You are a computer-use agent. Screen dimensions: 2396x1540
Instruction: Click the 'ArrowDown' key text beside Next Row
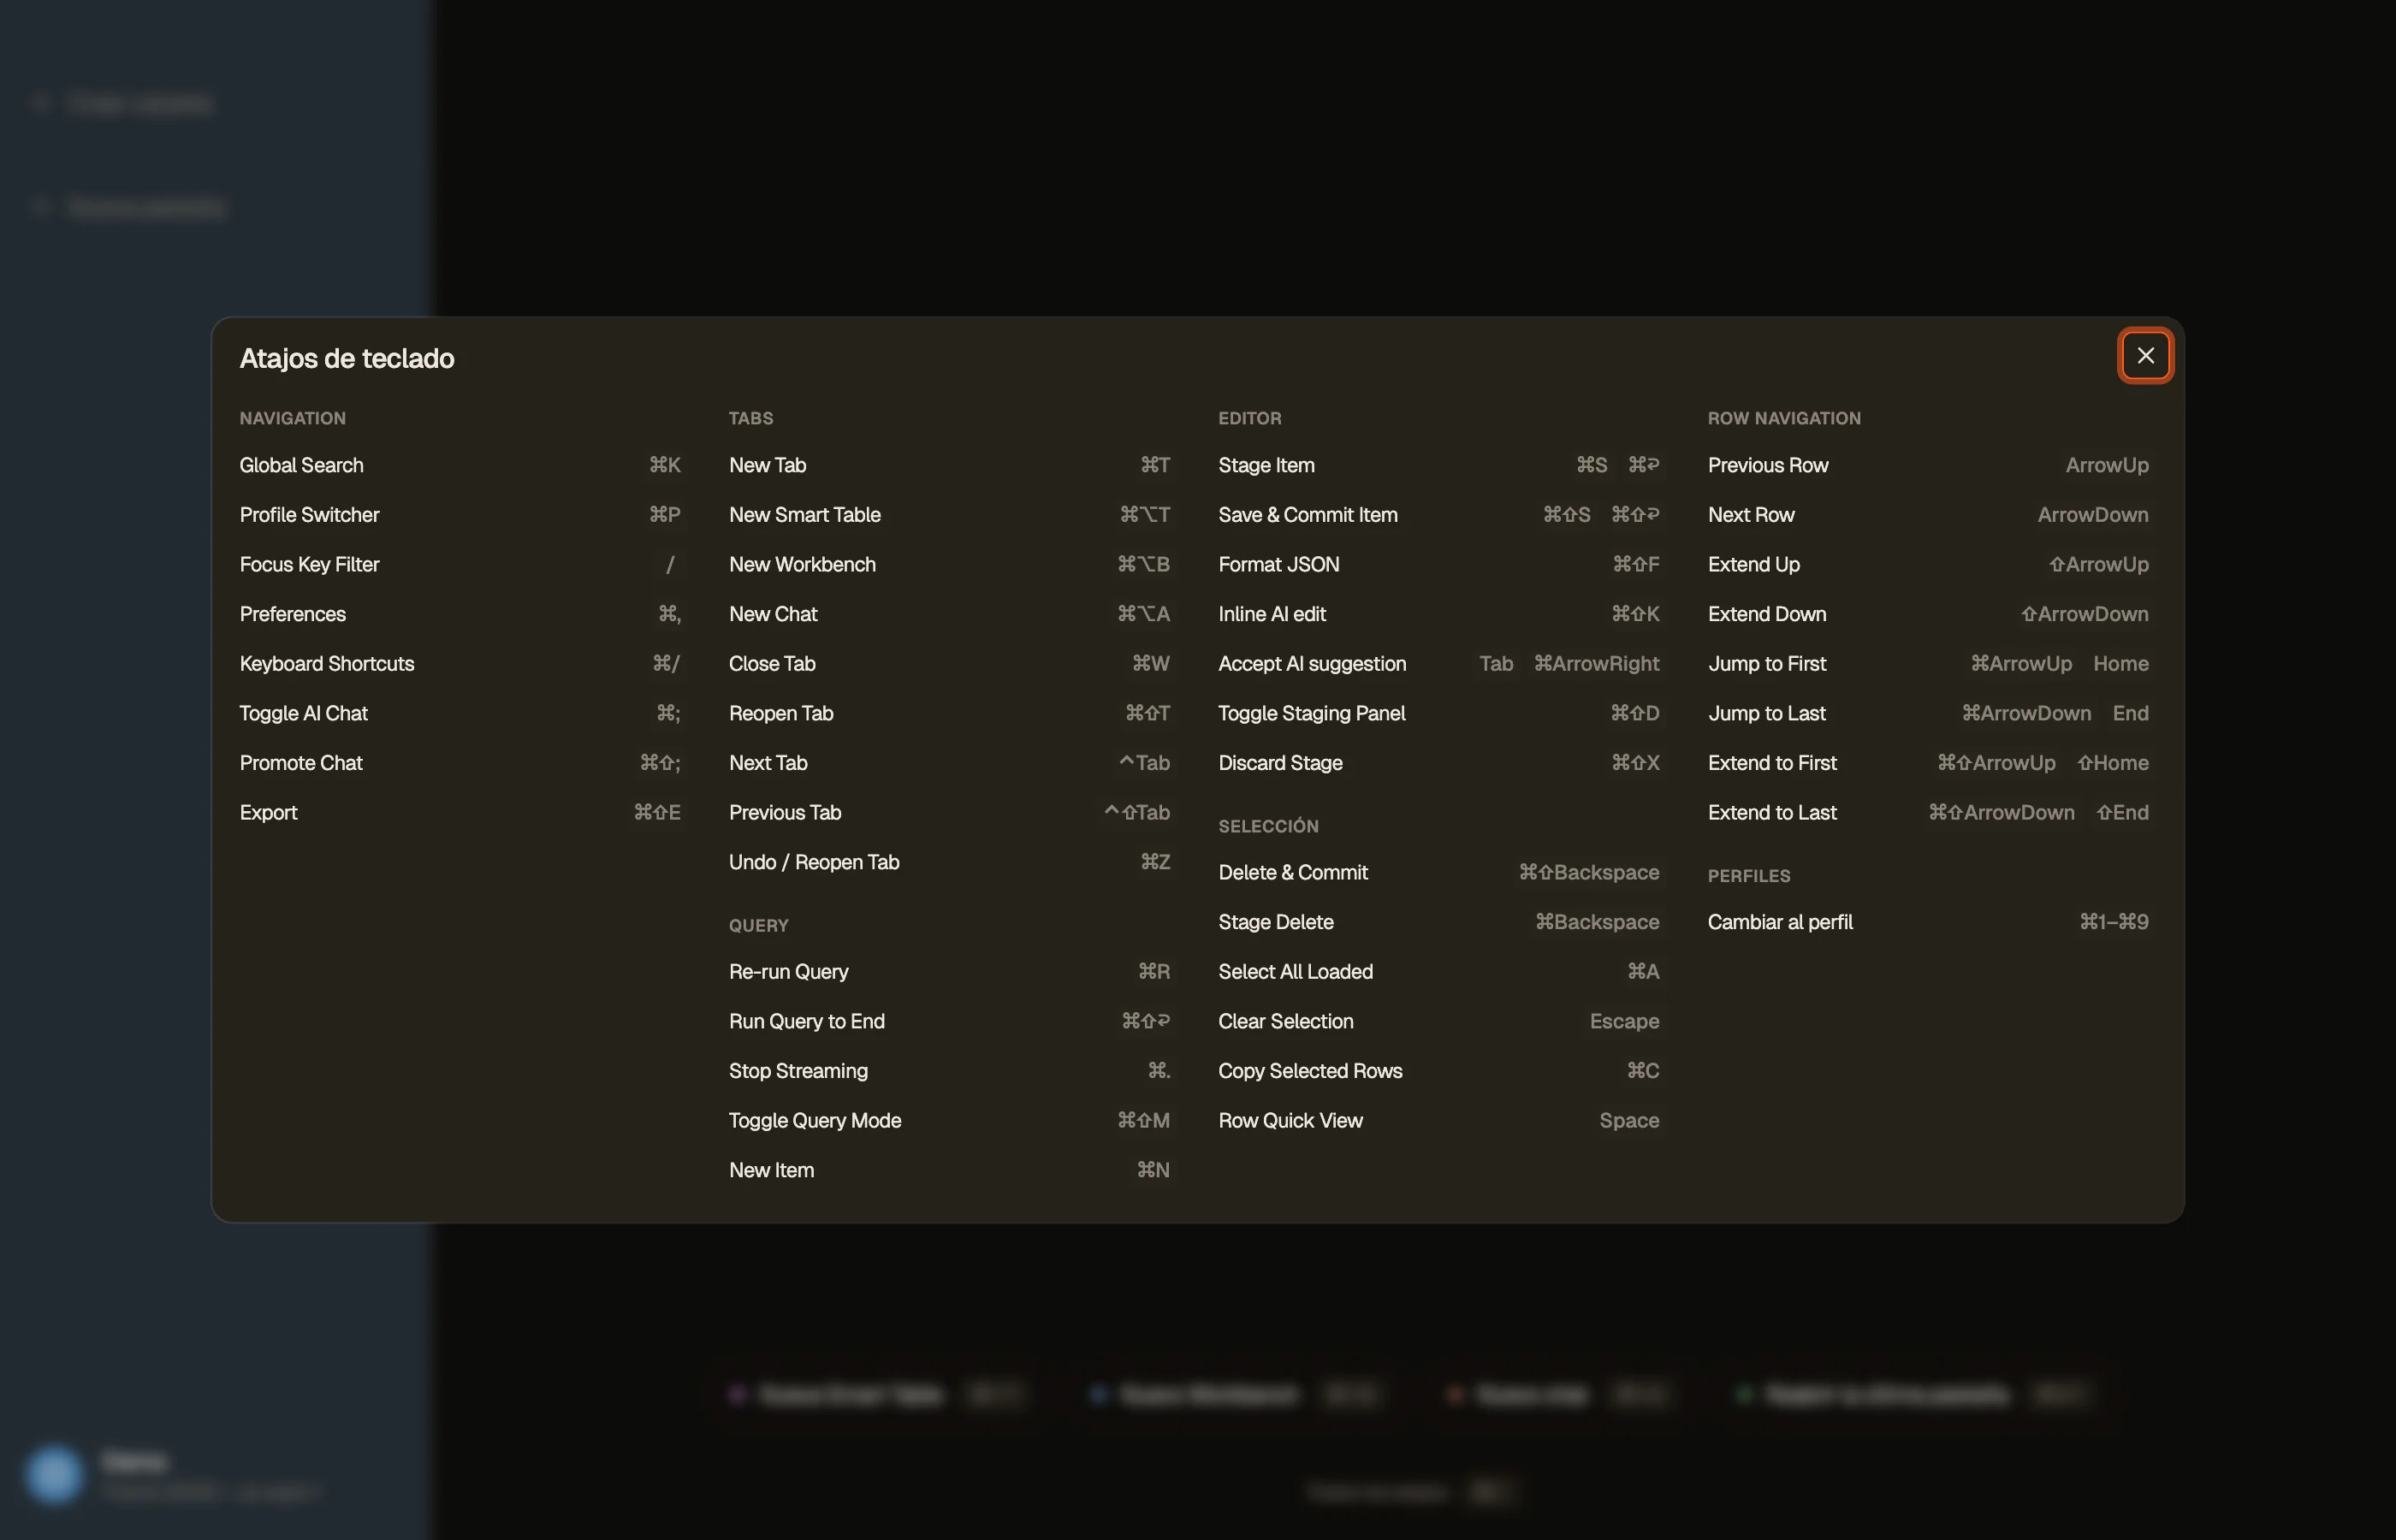(2092, 515)
